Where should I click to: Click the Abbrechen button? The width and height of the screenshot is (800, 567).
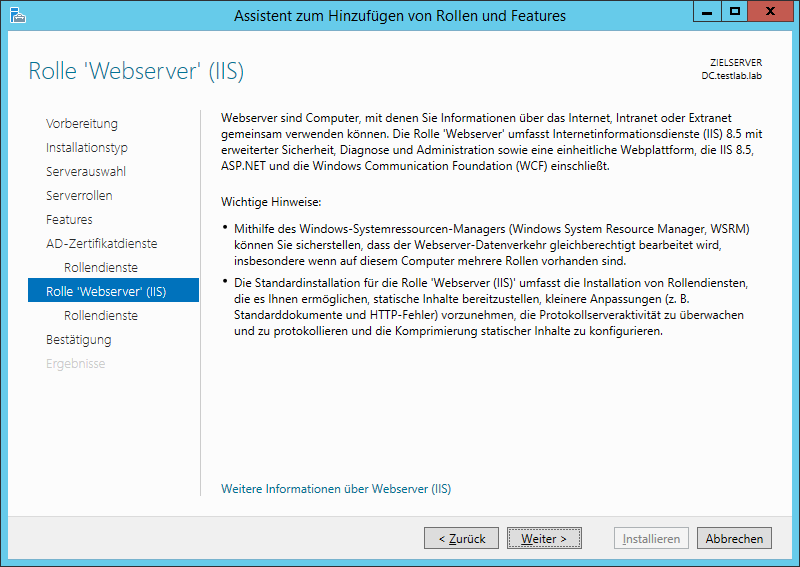734,538
